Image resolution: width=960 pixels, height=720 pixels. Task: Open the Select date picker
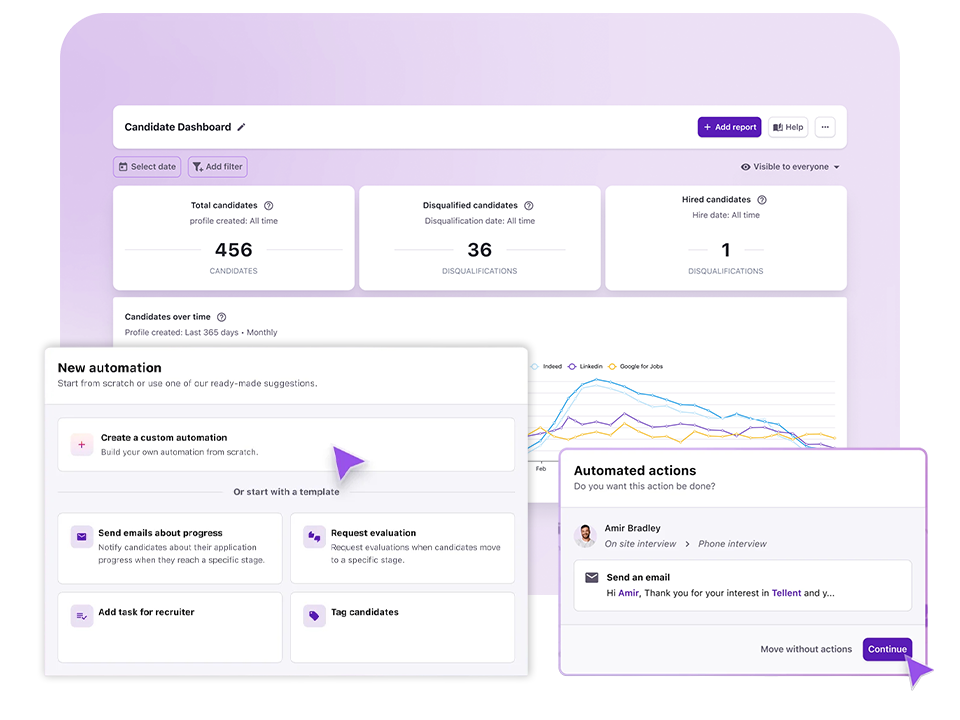pos(147,167)
